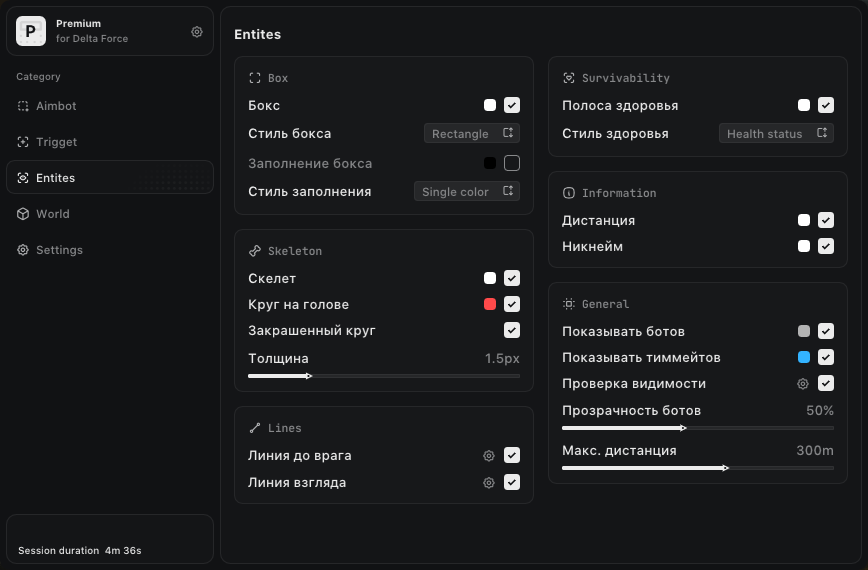
Task: Click the gear icon beside Premium header
Action: click(x=197, y=32)
